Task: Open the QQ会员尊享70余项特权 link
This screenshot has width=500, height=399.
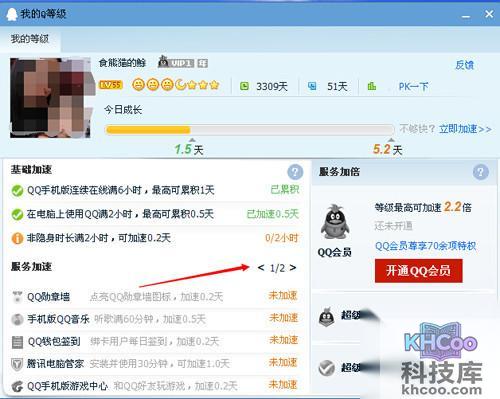Action: [425, 246]
